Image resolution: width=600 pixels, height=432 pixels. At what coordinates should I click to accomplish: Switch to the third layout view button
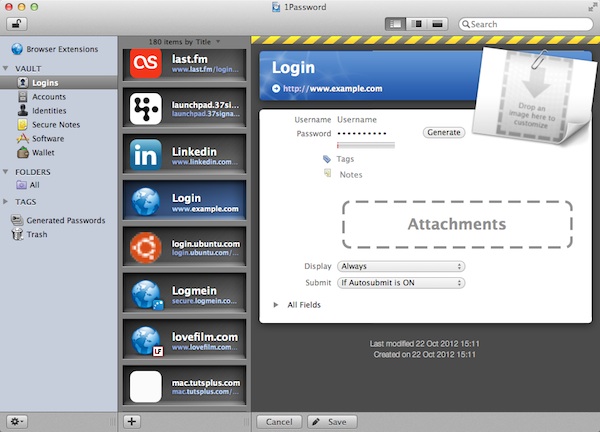click(x=438, y=24)
